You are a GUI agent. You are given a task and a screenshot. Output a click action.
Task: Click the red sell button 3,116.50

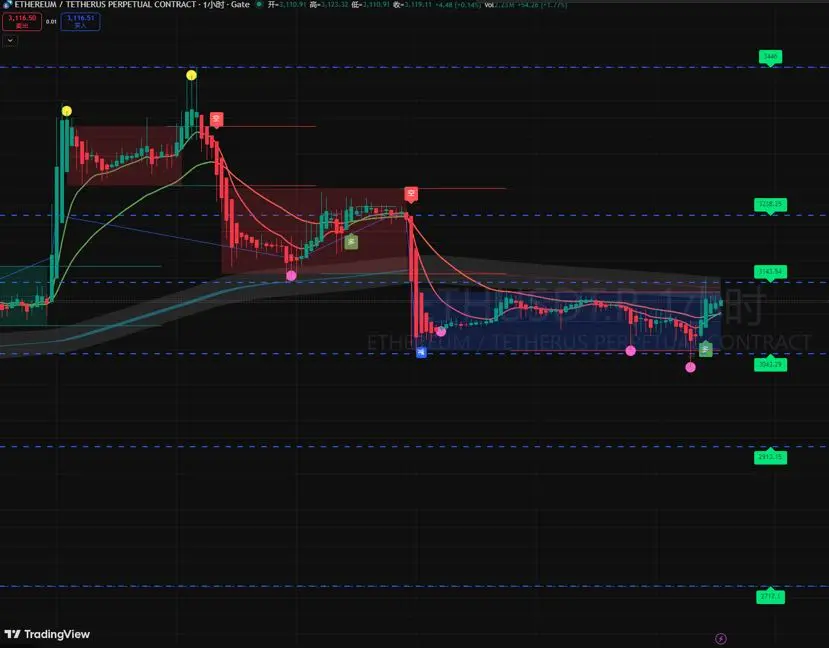click(22, 22)
